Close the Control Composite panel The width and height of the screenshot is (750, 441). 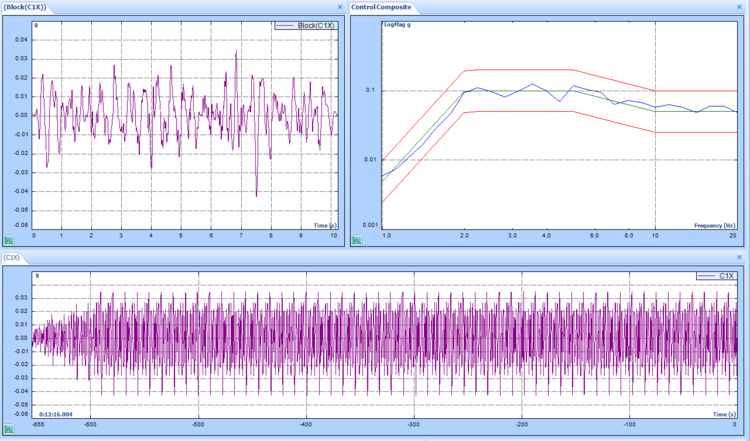pos(741,7)
